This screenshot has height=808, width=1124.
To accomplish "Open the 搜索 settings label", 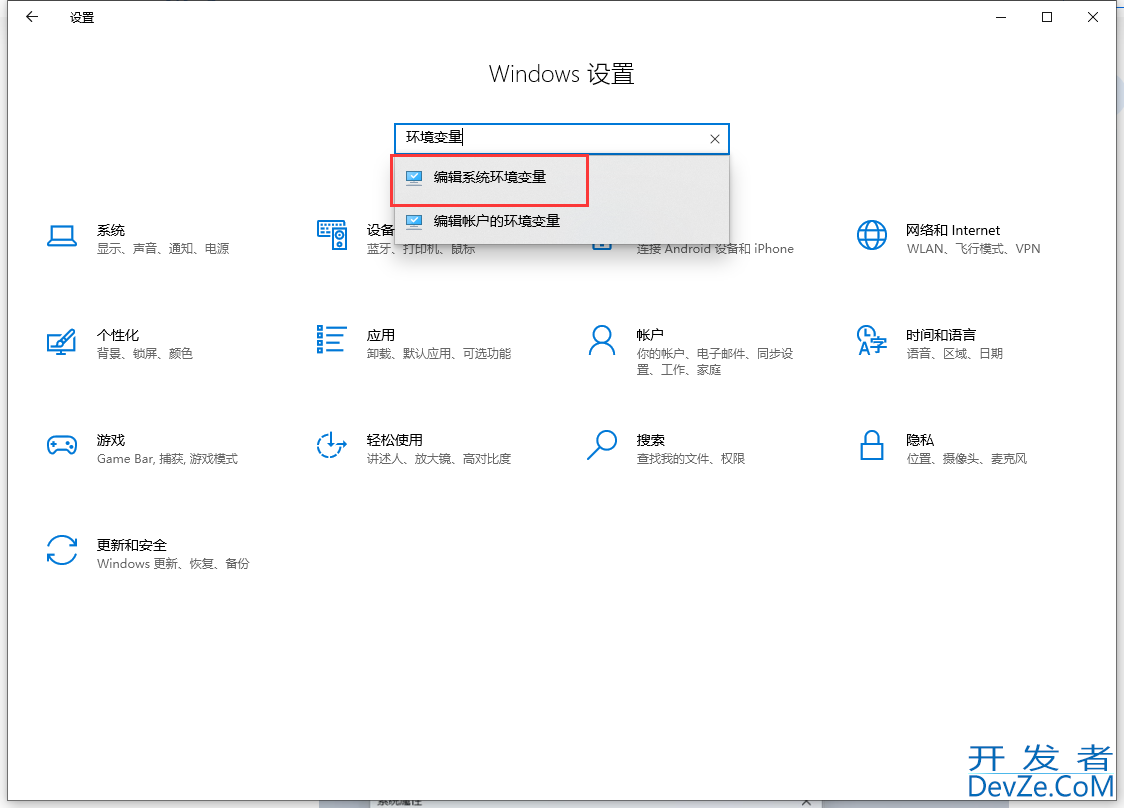I will point(651,440).
